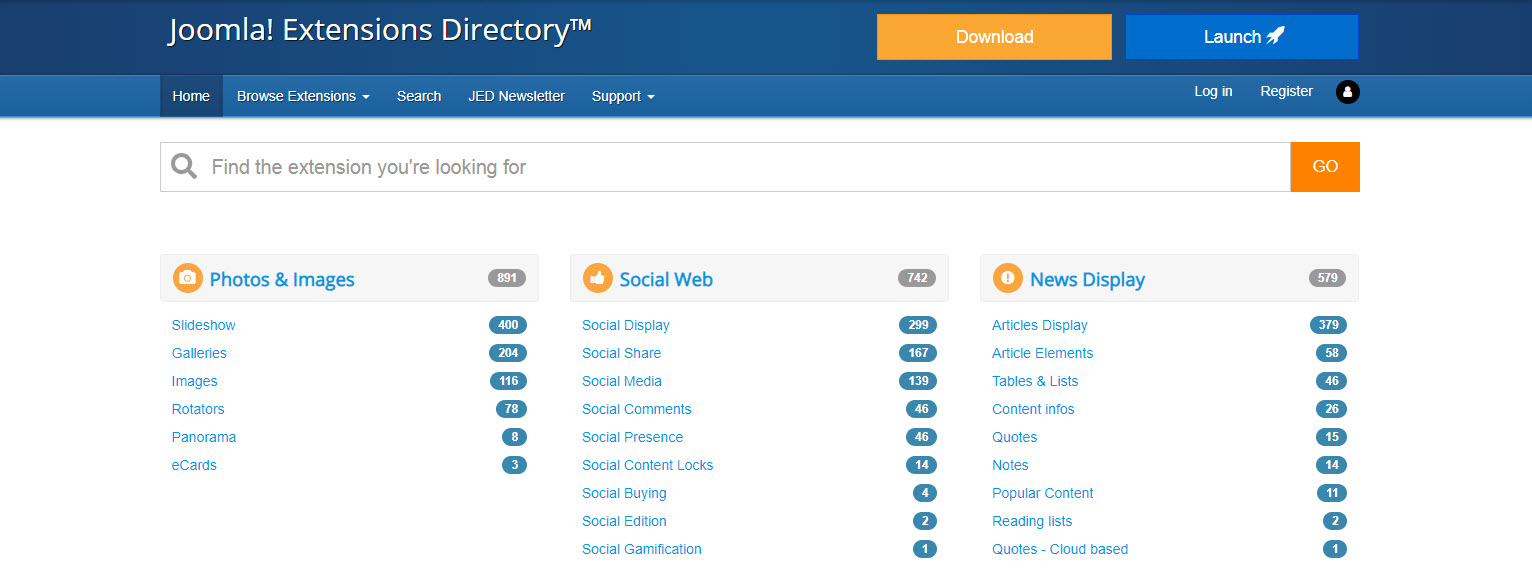Click the 579 count badge for News Display

(x=1327, y=278)
